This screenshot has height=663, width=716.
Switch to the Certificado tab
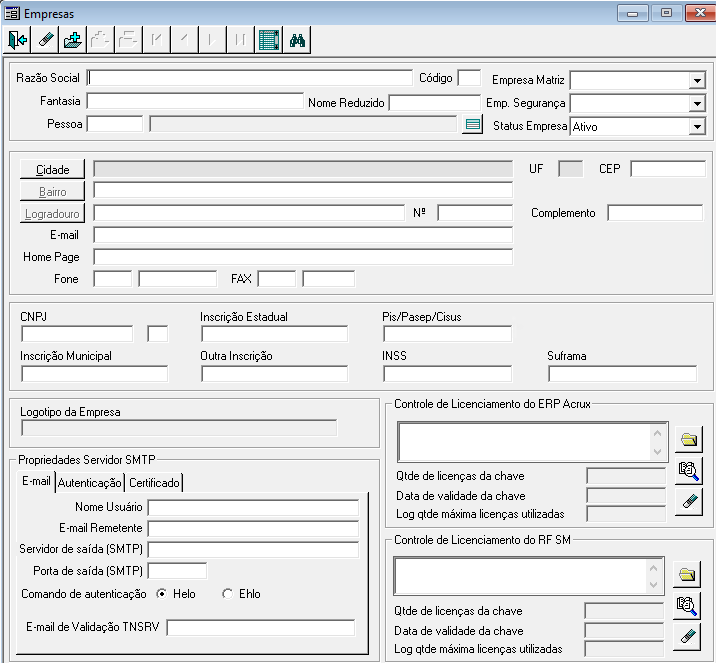(154, 483)
